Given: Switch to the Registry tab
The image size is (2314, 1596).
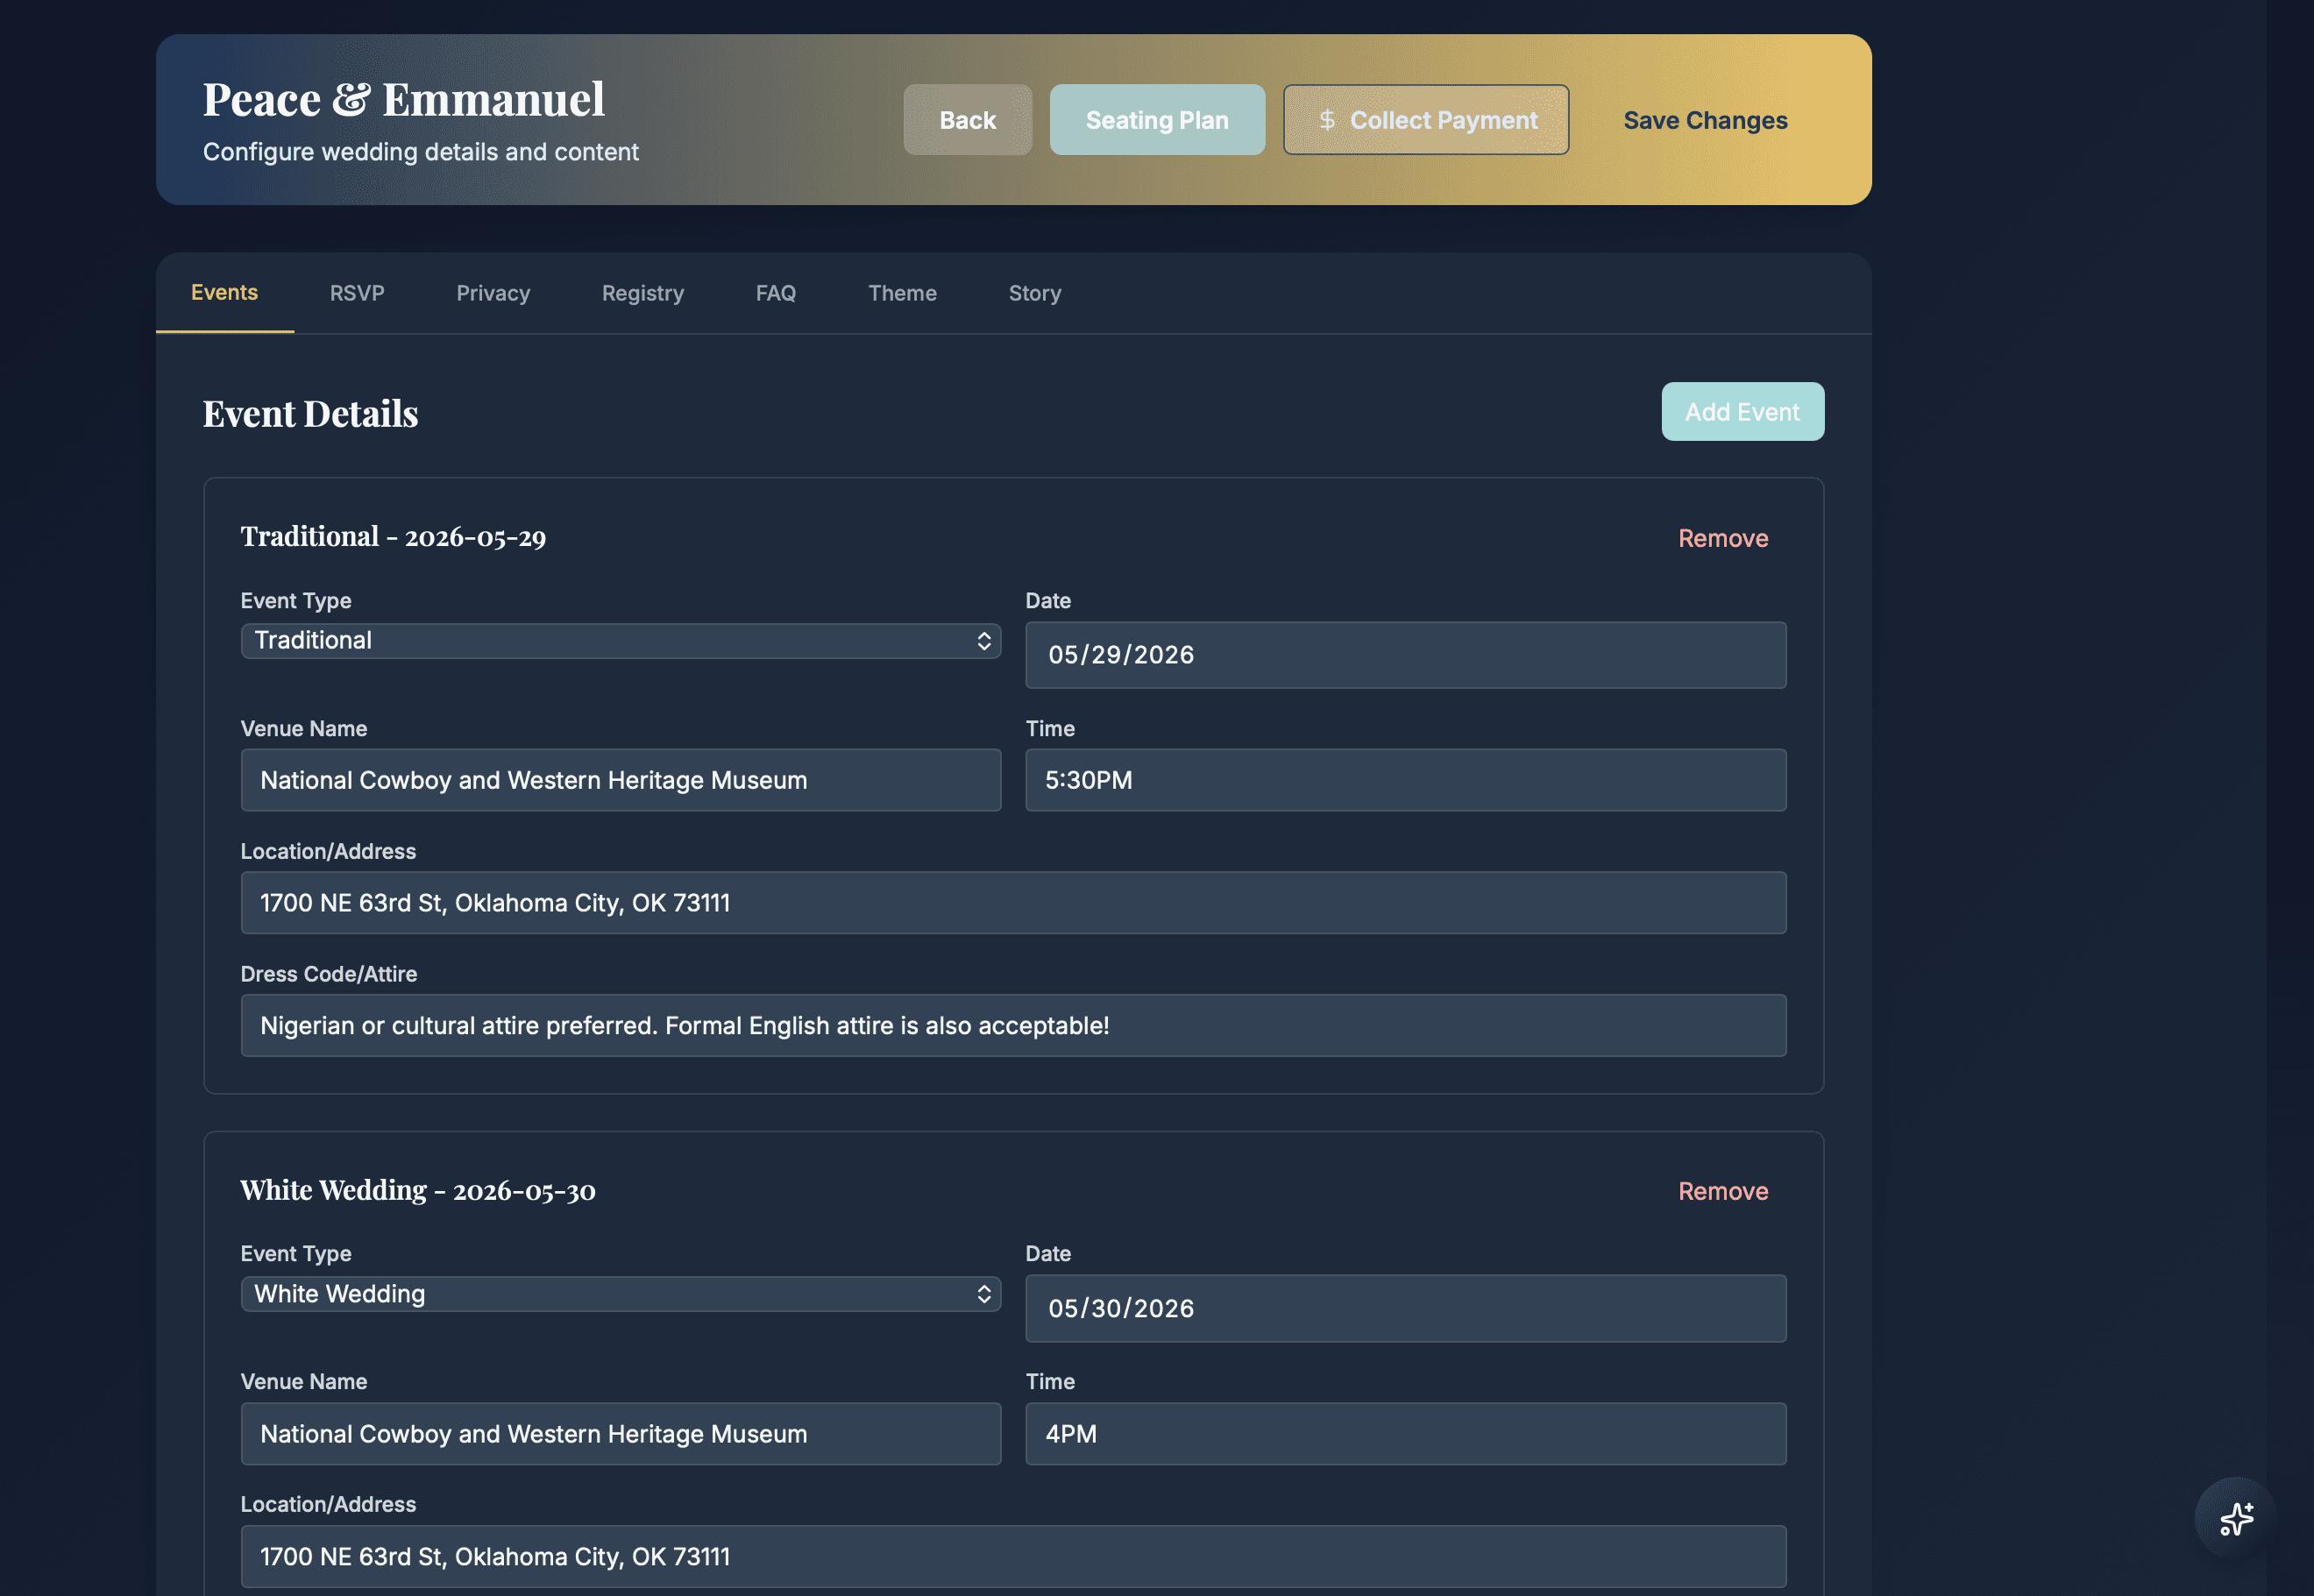Looking at the screenshot, I should (x=642, y=293).
